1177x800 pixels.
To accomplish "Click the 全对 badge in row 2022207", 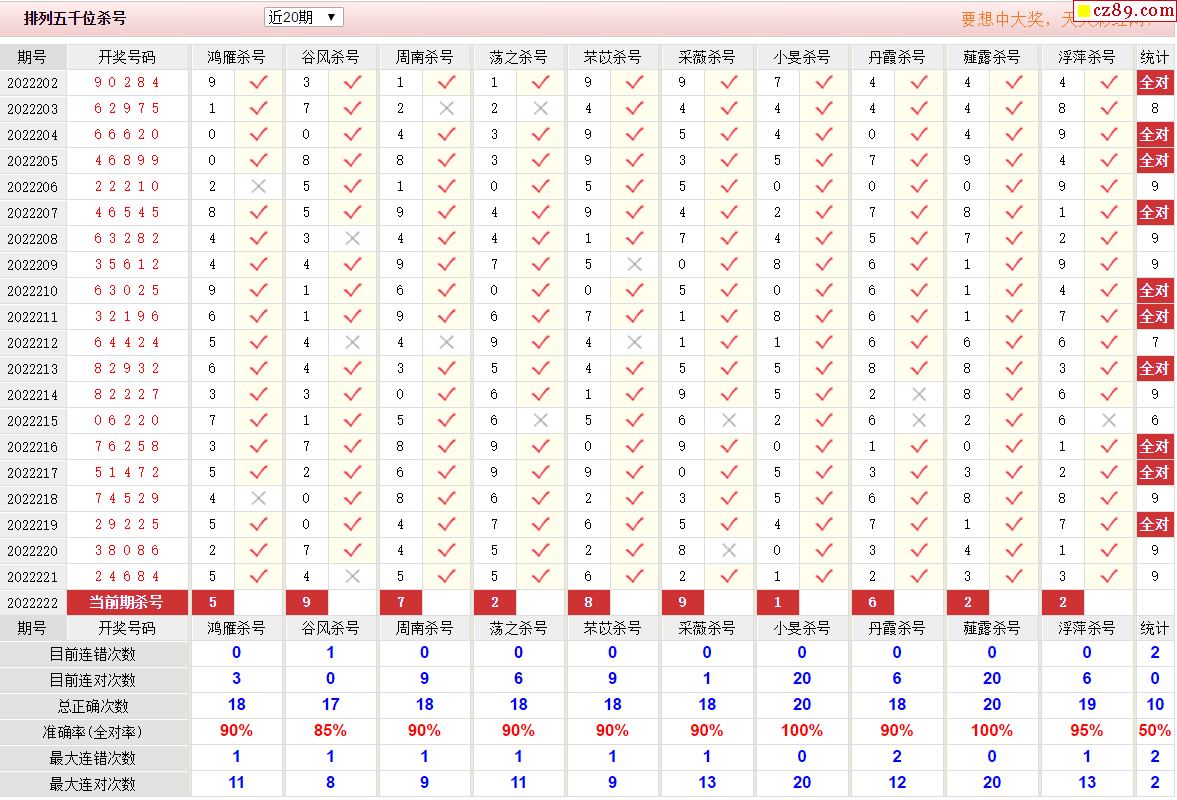I will click(1154, 212).
